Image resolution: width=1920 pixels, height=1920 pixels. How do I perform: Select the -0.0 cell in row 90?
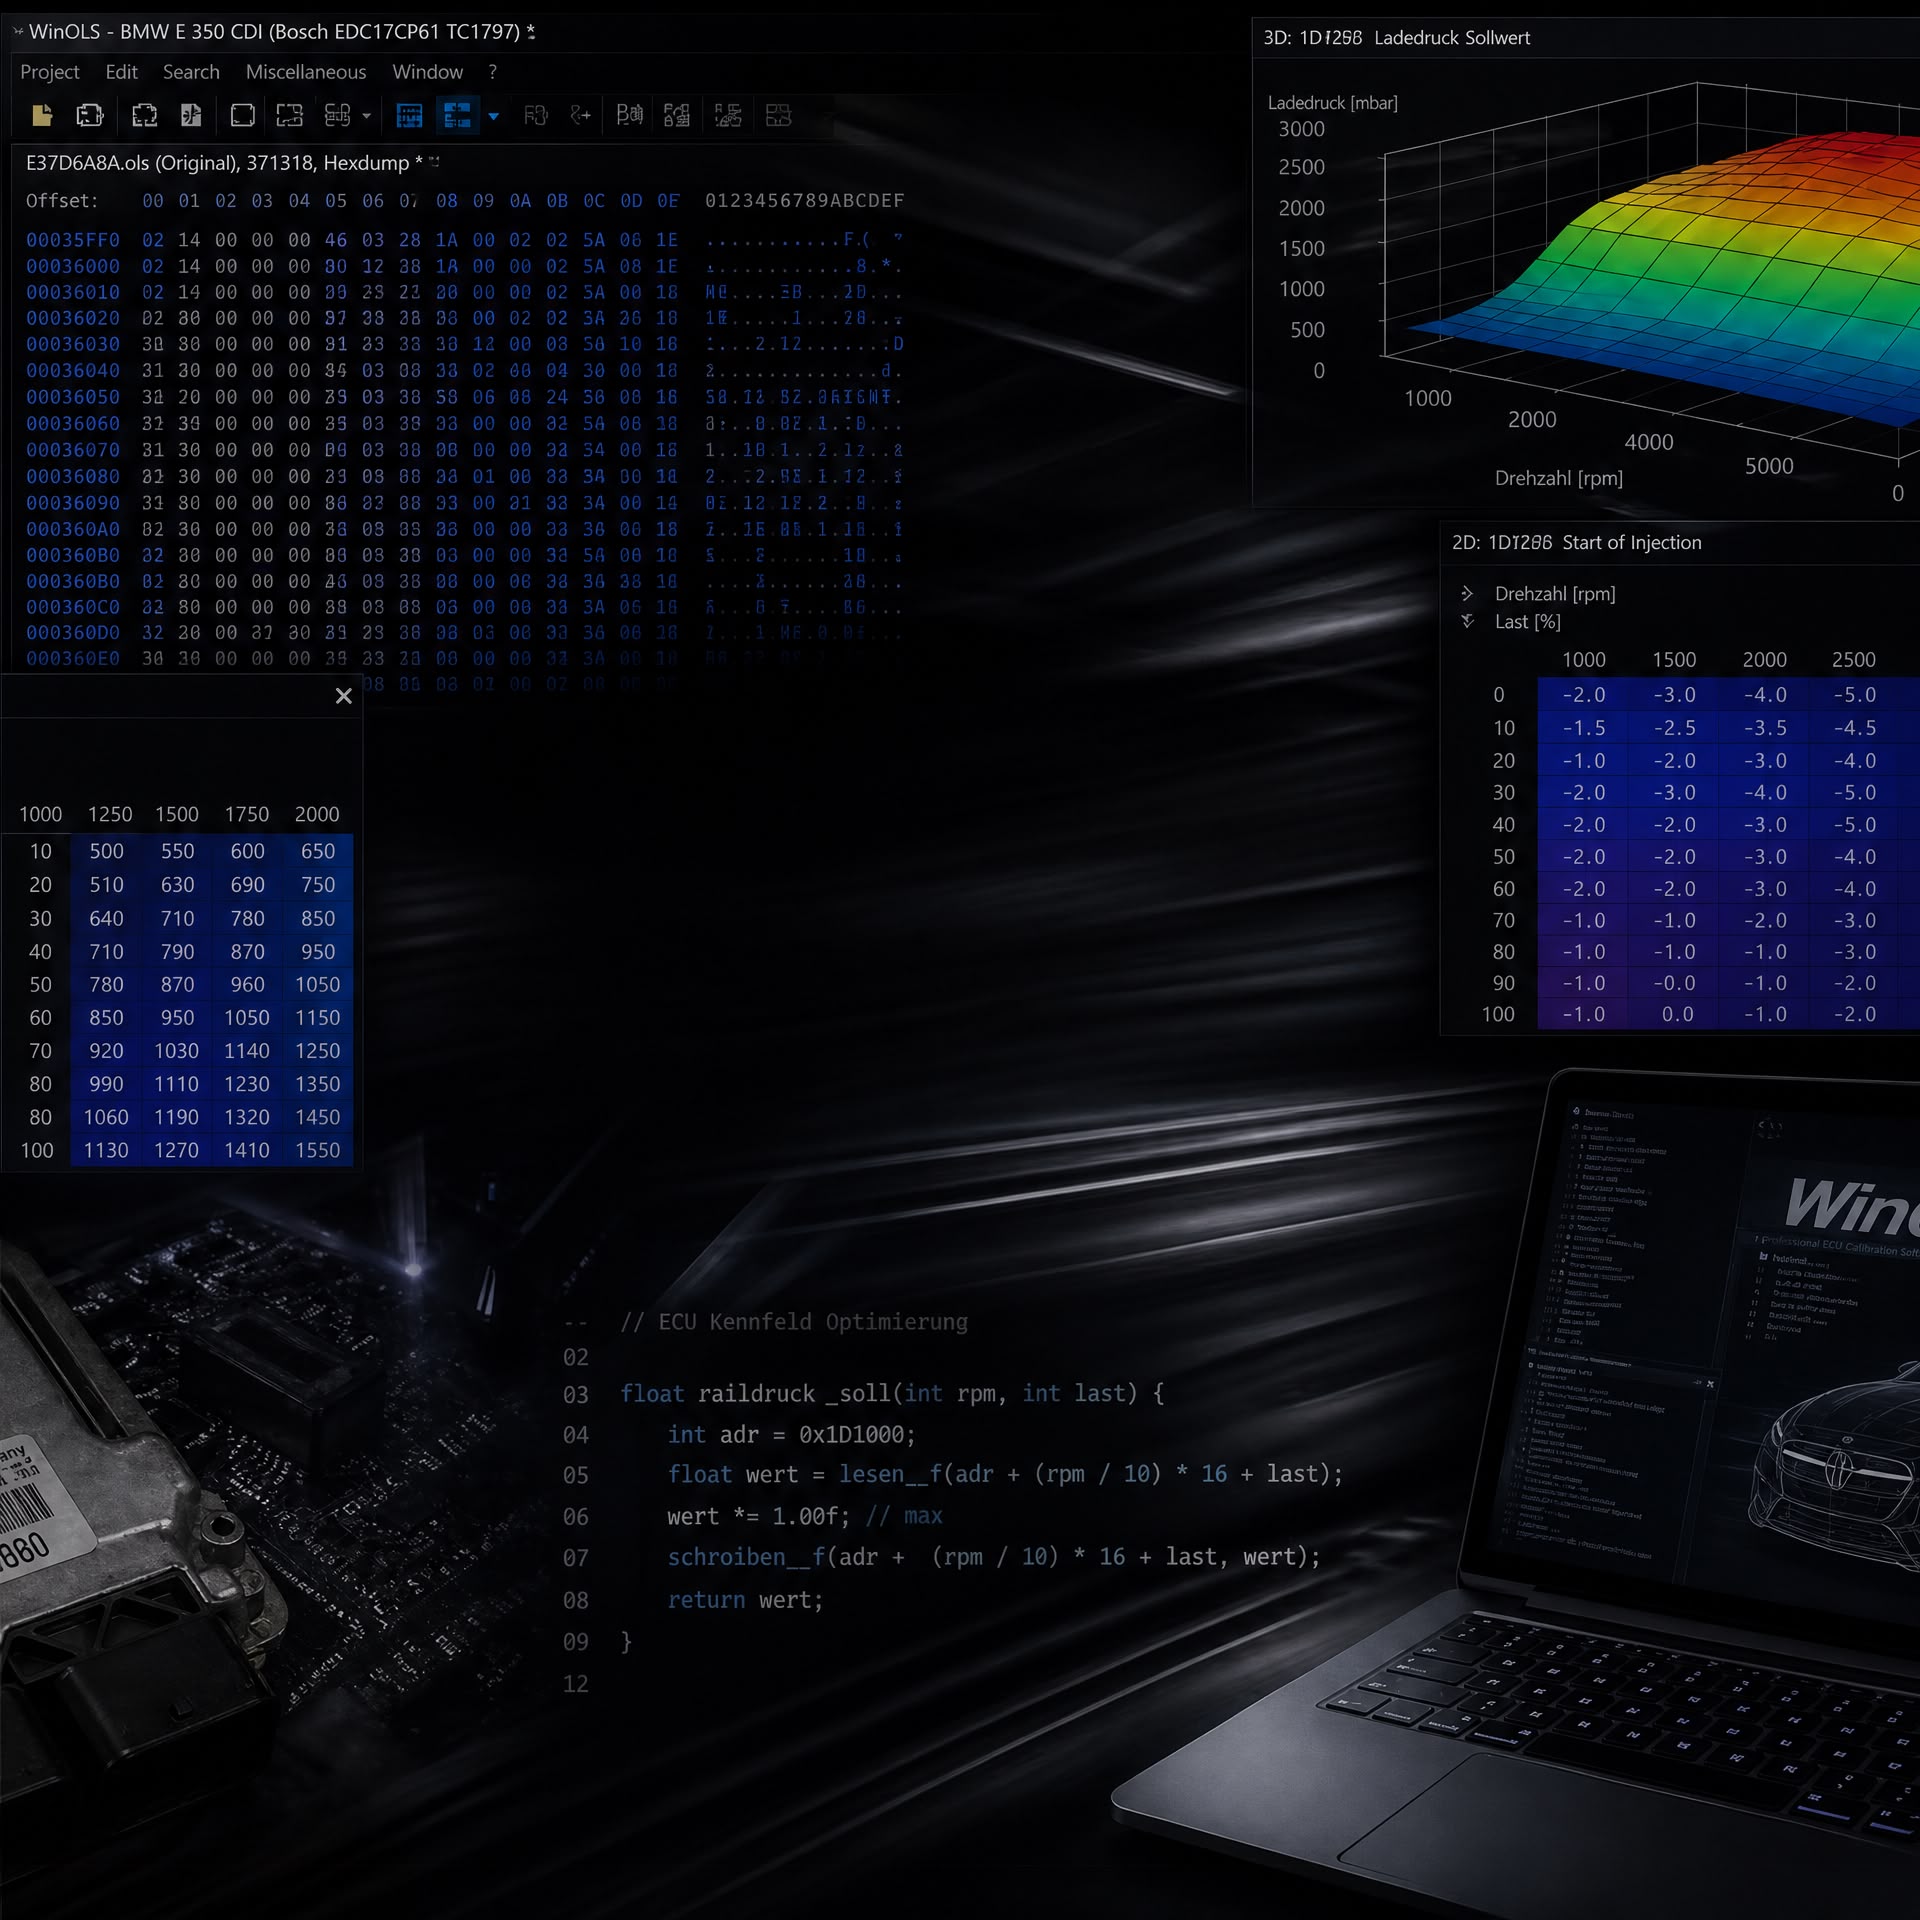(x=1675, y=984)
